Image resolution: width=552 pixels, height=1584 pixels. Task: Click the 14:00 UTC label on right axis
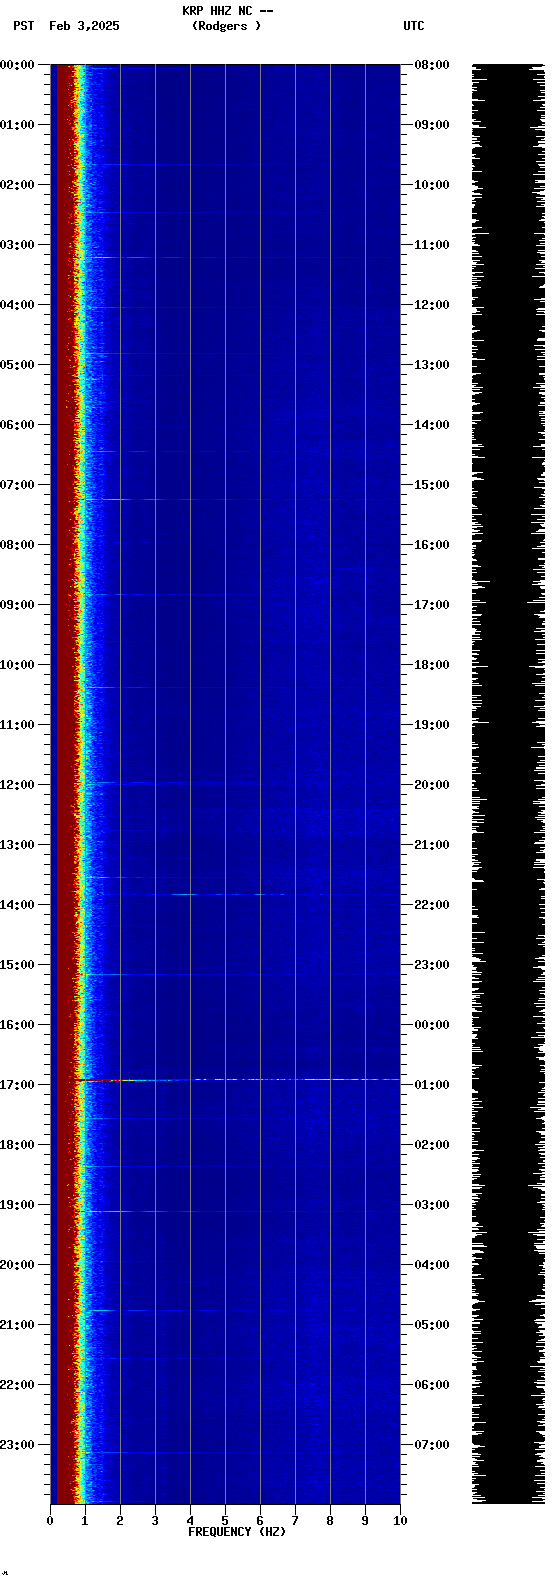[431, 425]
